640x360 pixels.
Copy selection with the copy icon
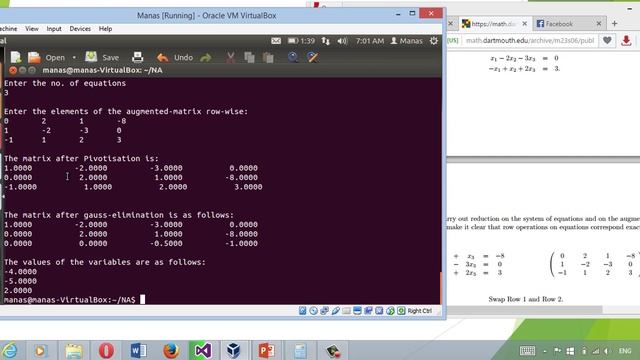[x=249, y=58]
